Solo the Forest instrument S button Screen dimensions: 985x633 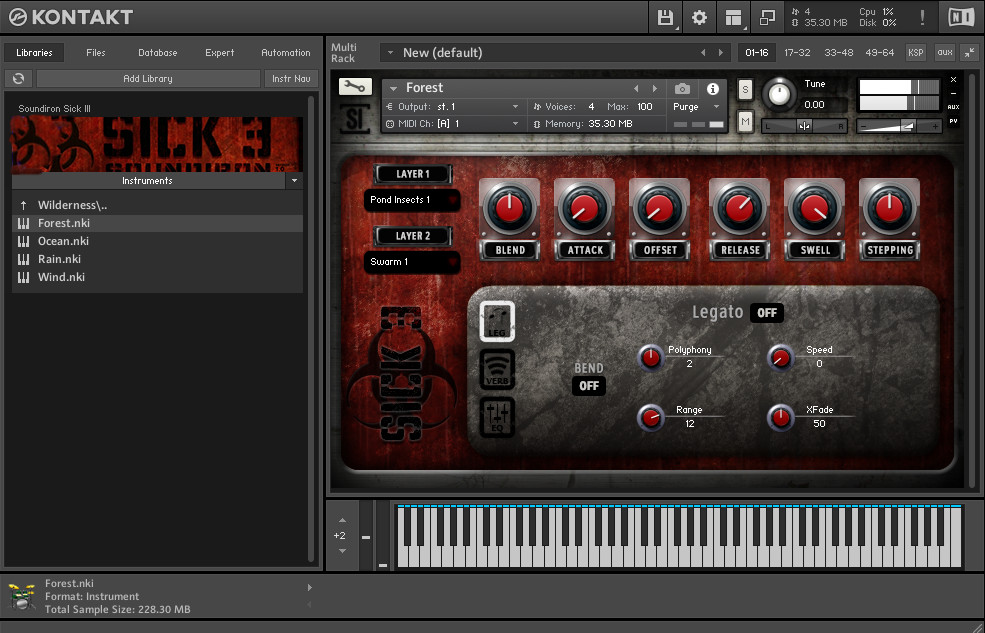(x=745, y=89)
